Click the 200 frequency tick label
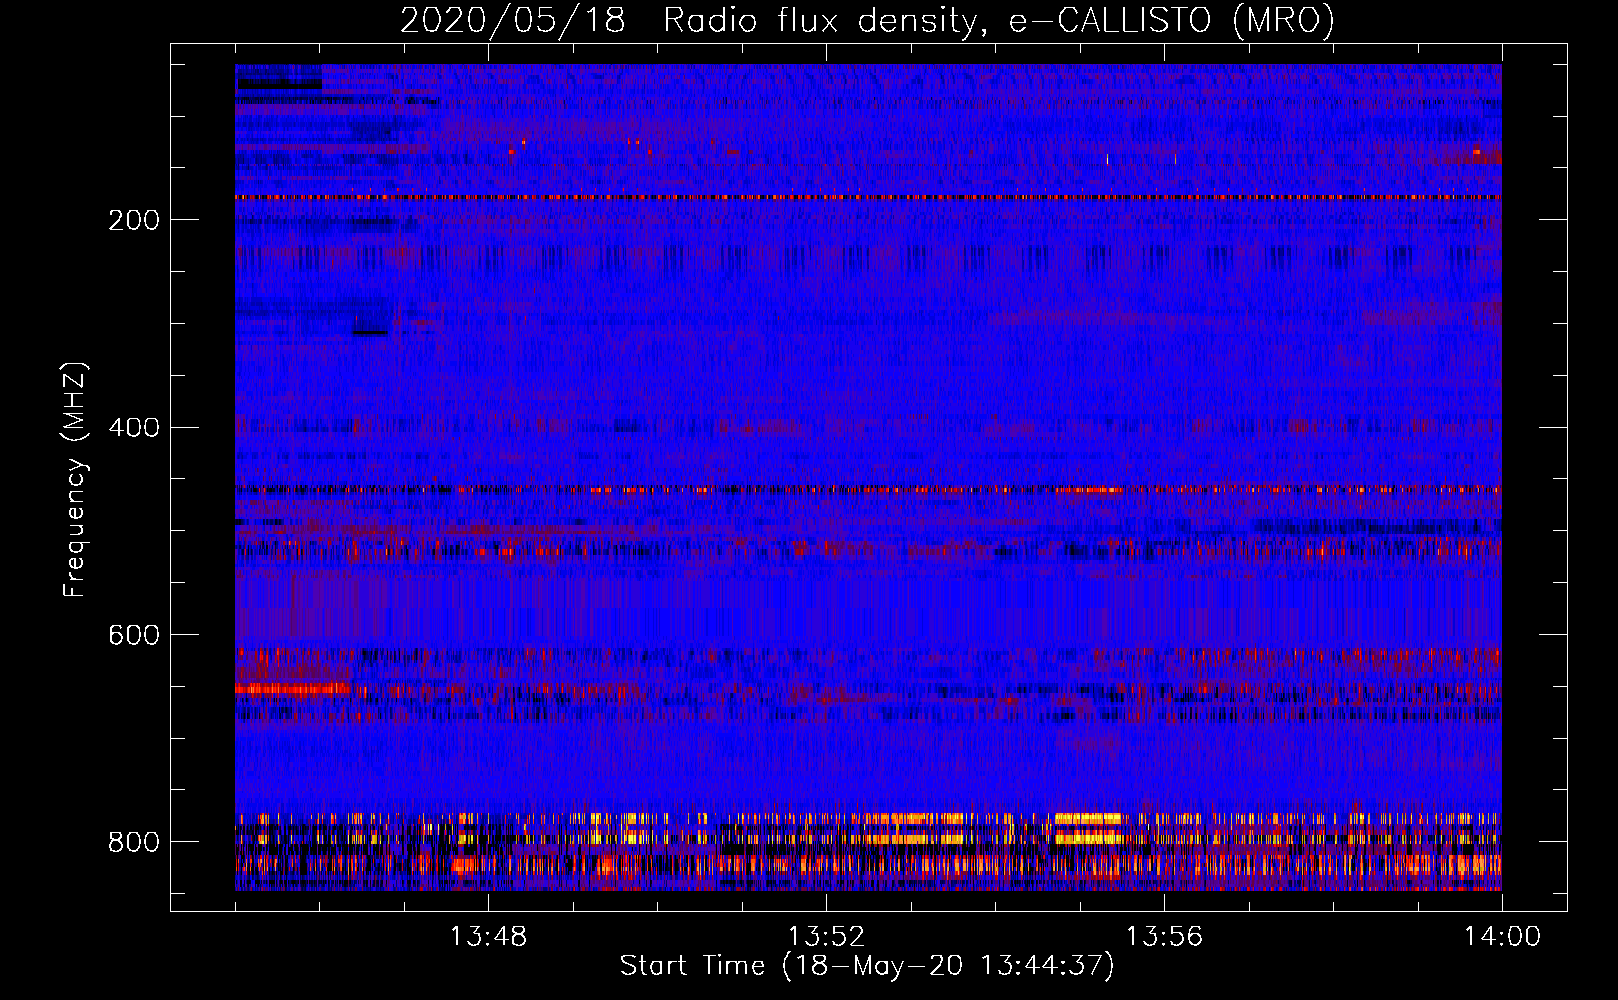 click(134, 220)
